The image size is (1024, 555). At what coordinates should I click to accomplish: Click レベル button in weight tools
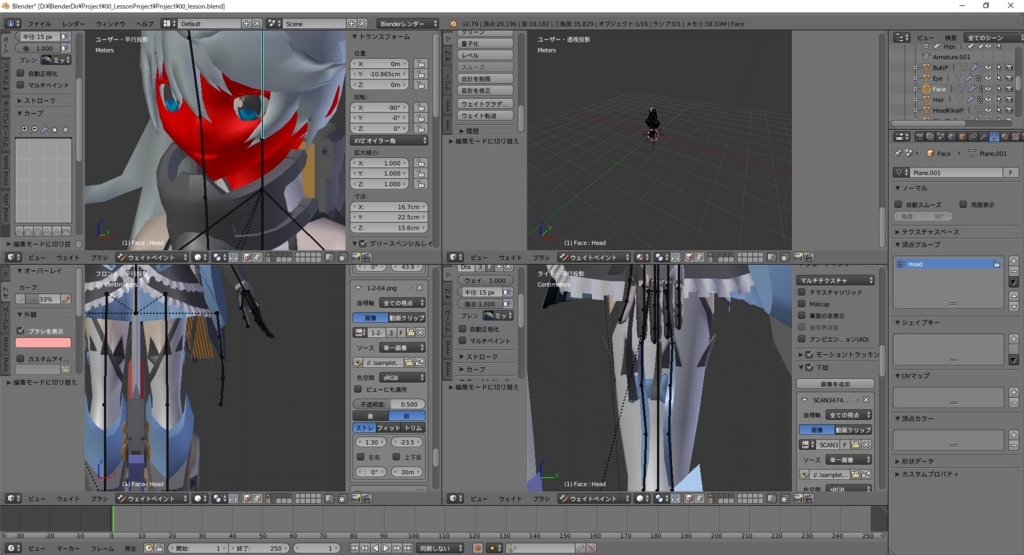485,56
